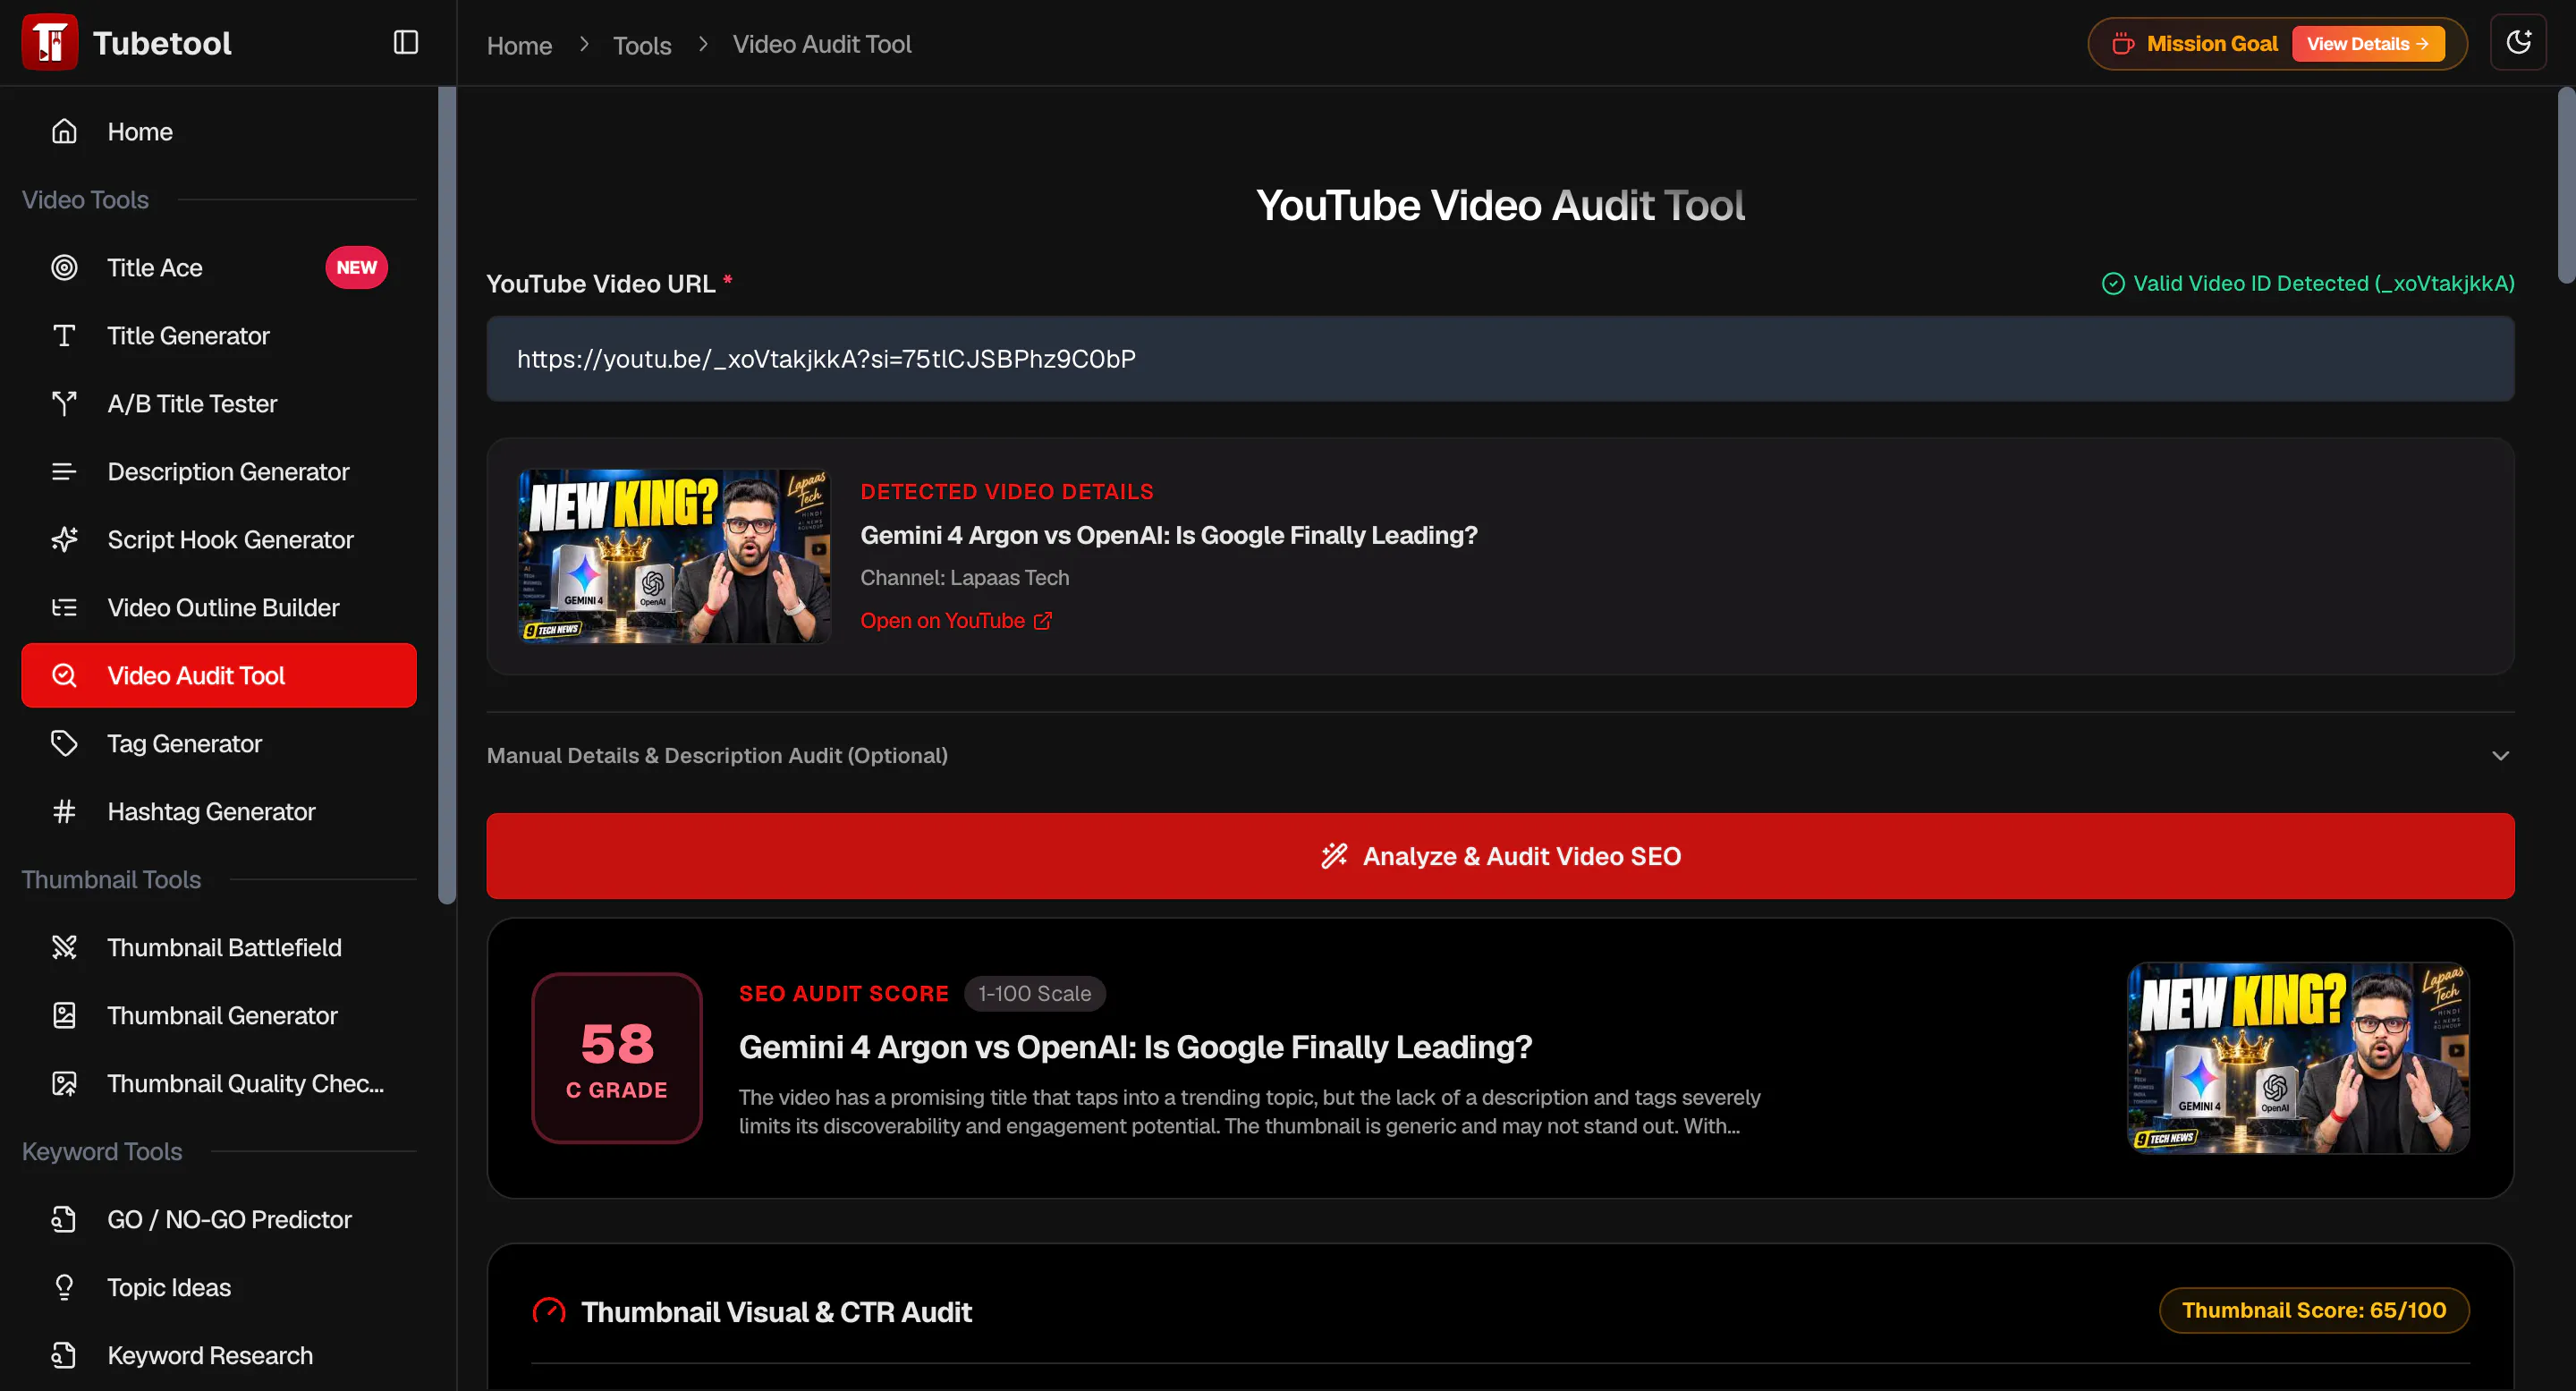The height and width of the screenshot is (1391, 2576).
Task: Open the Thumbnail Battlefield crossed swords icon
Action: pyautogui.click(x=64, y=948)
